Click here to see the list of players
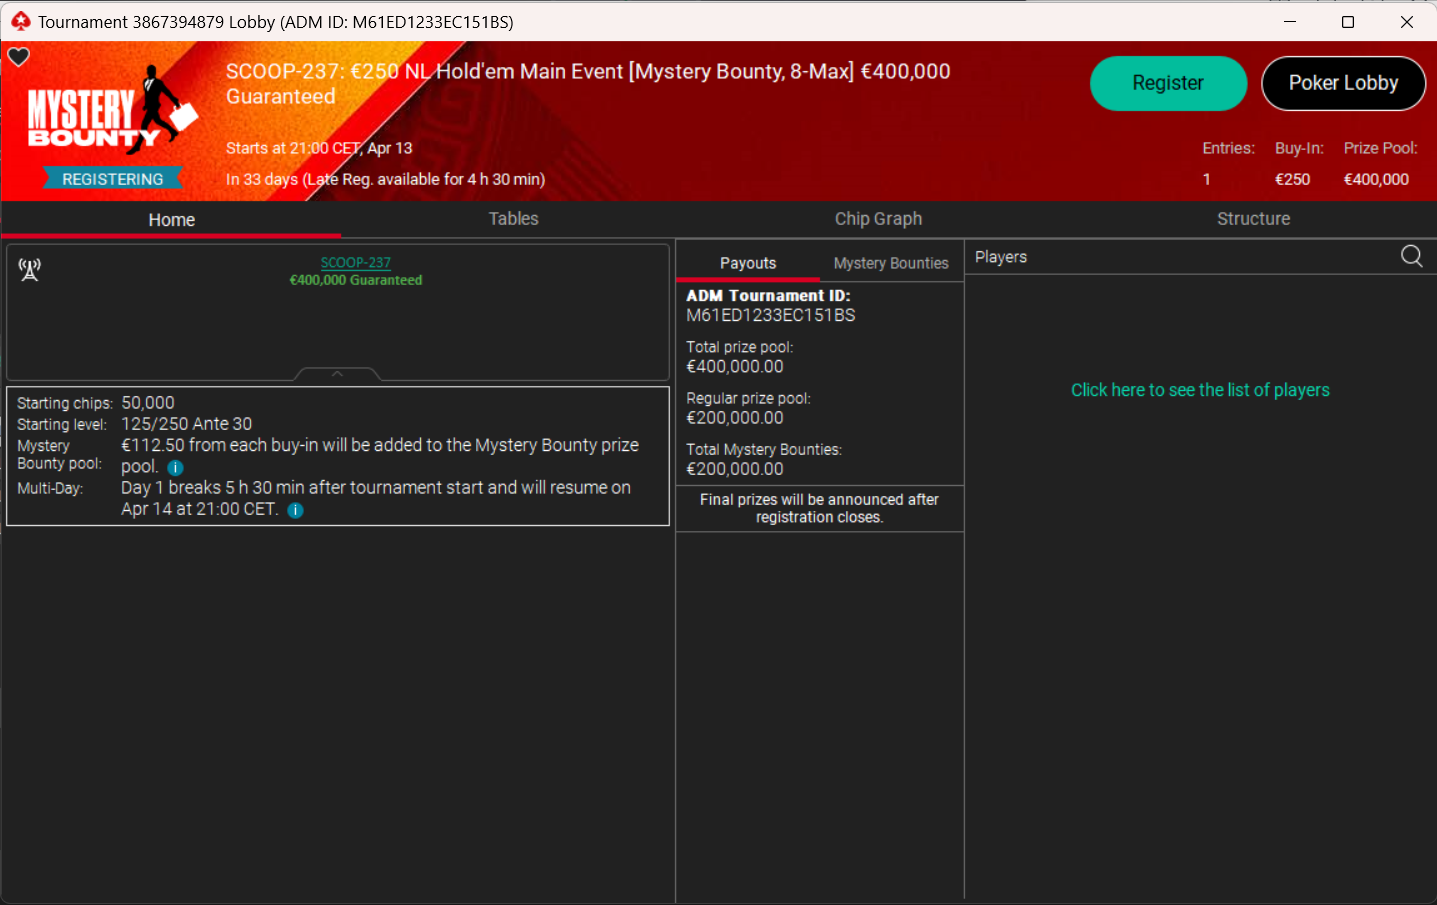 pyautogui.click(x=1200, y=390)
